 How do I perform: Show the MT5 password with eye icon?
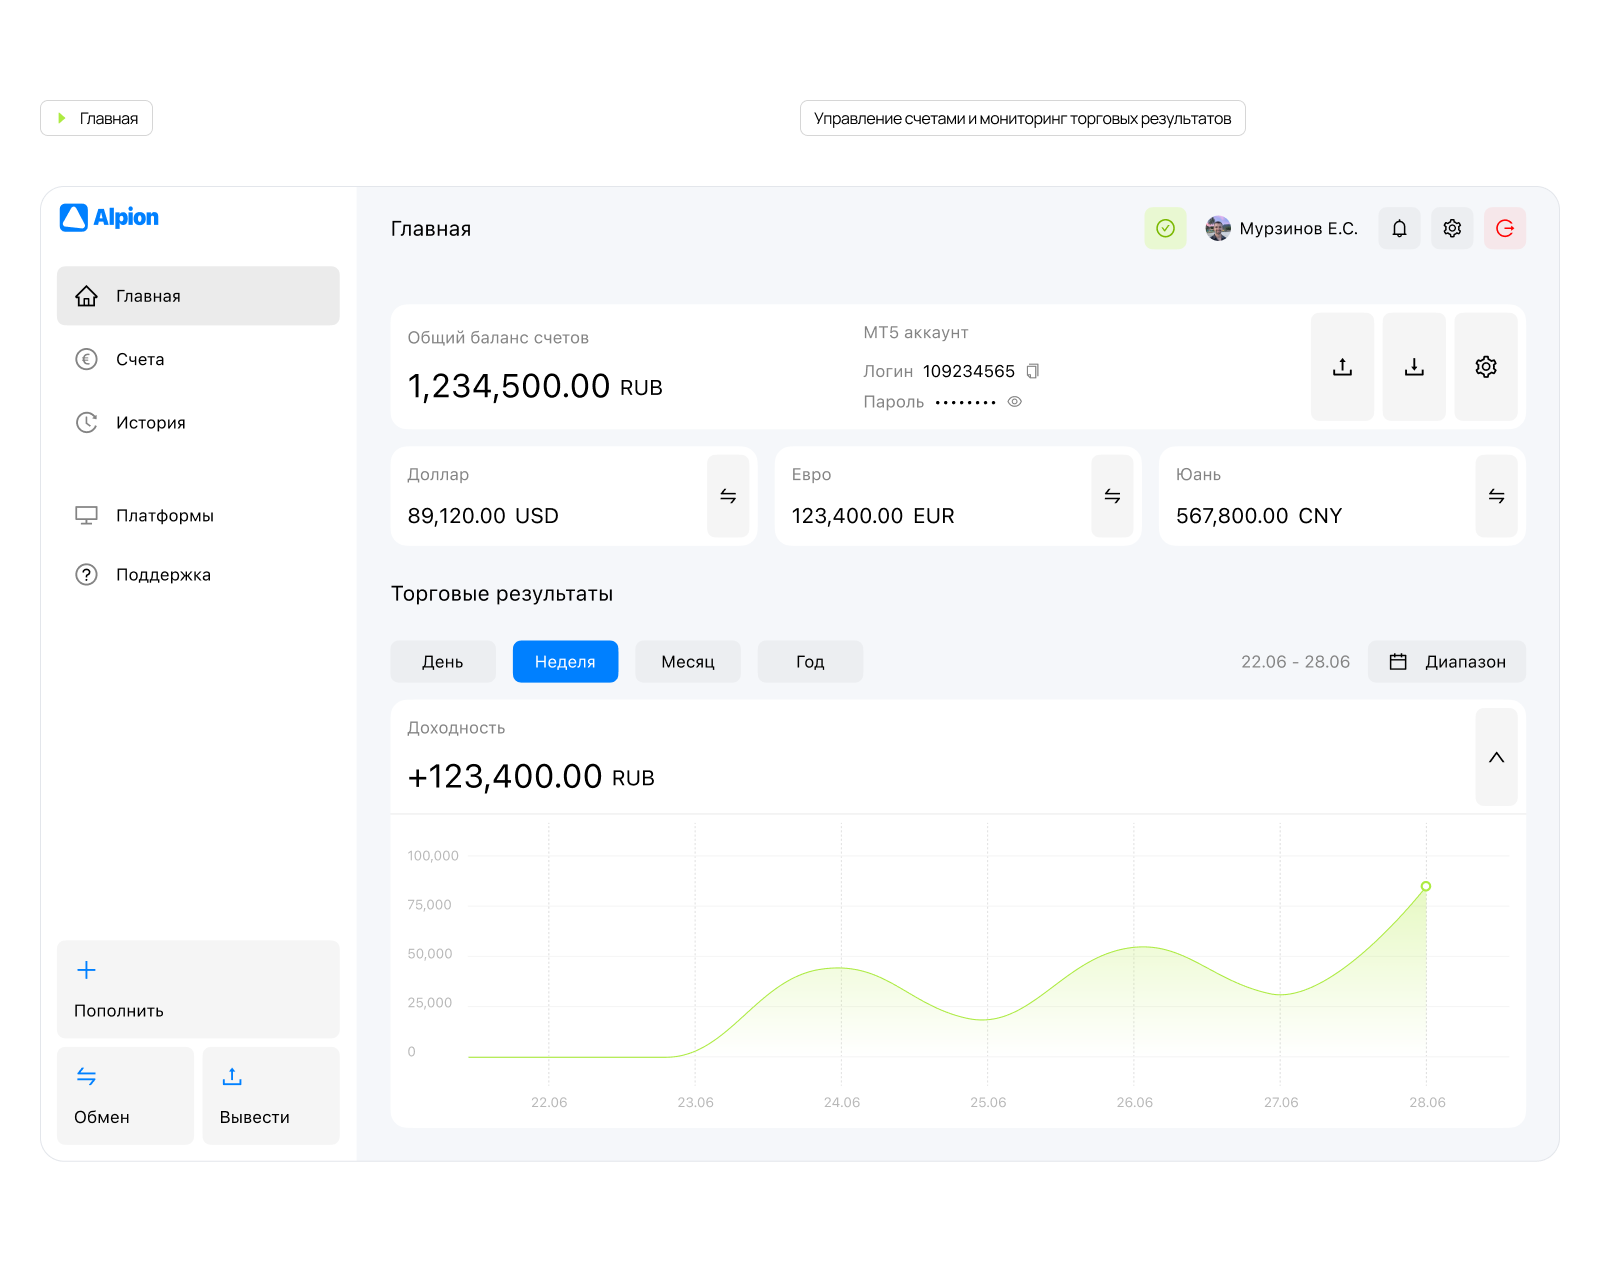coord(1014,402)
